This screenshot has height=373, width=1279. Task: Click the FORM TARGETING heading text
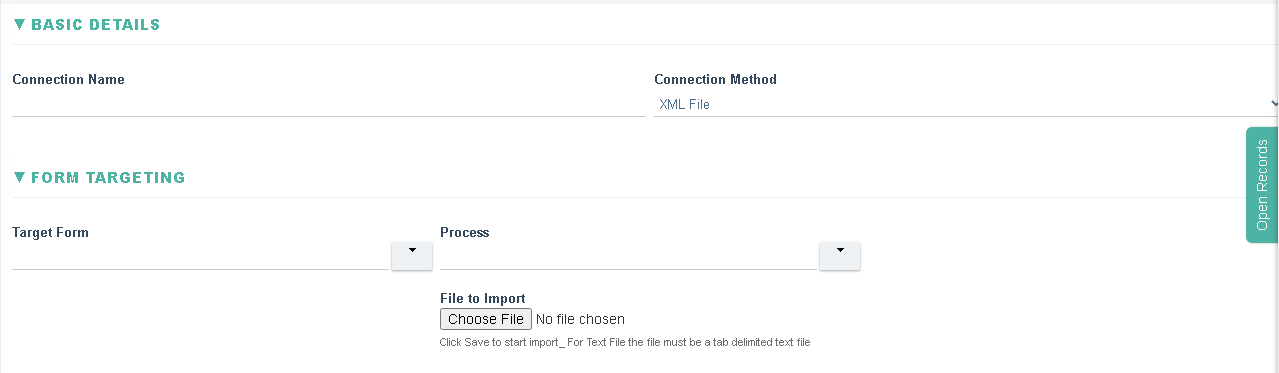[x=108, y=178]
